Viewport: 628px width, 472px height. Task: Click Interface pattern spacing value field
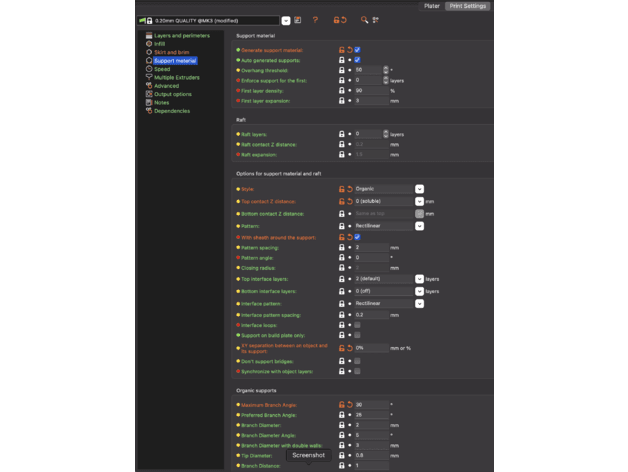[x=371, y=315]
